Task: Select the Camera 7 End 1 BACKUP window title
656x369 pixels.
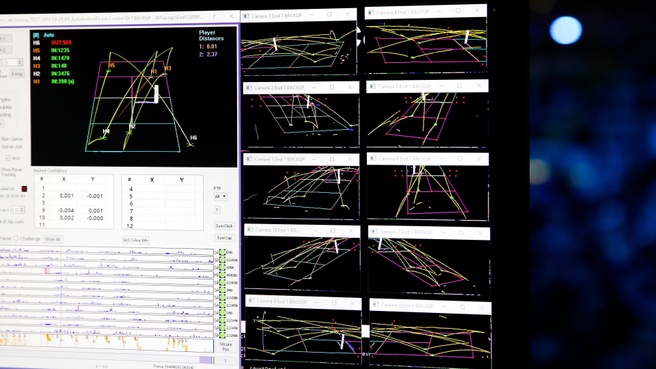Action: [405, 232]
